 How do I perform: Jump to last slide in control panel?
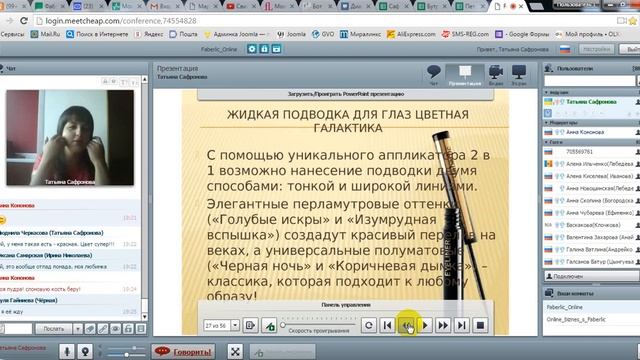[462, 325]
